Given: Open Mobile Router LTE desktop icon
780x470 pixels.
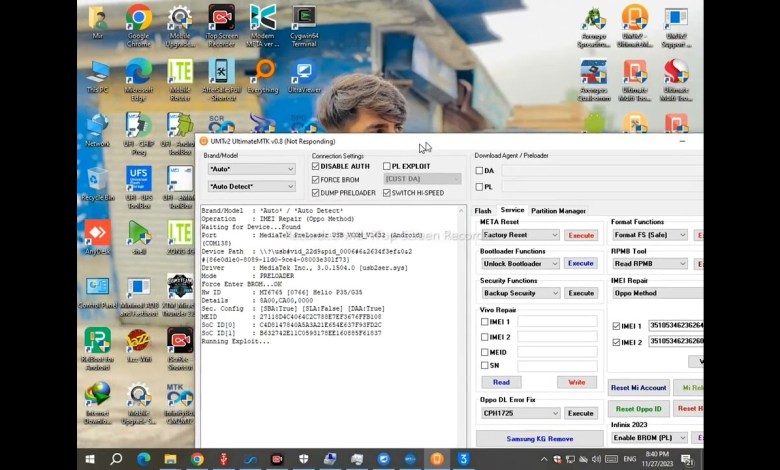Looking at the screenshot, I should (180, 80).
